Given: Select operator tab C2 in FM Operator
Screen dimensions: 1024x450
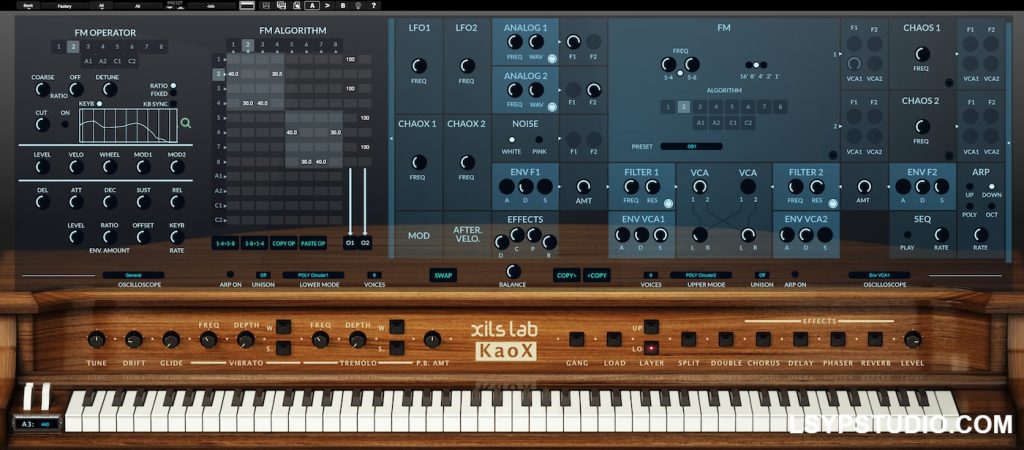Looking at the screenshot, I should [132, 61].
